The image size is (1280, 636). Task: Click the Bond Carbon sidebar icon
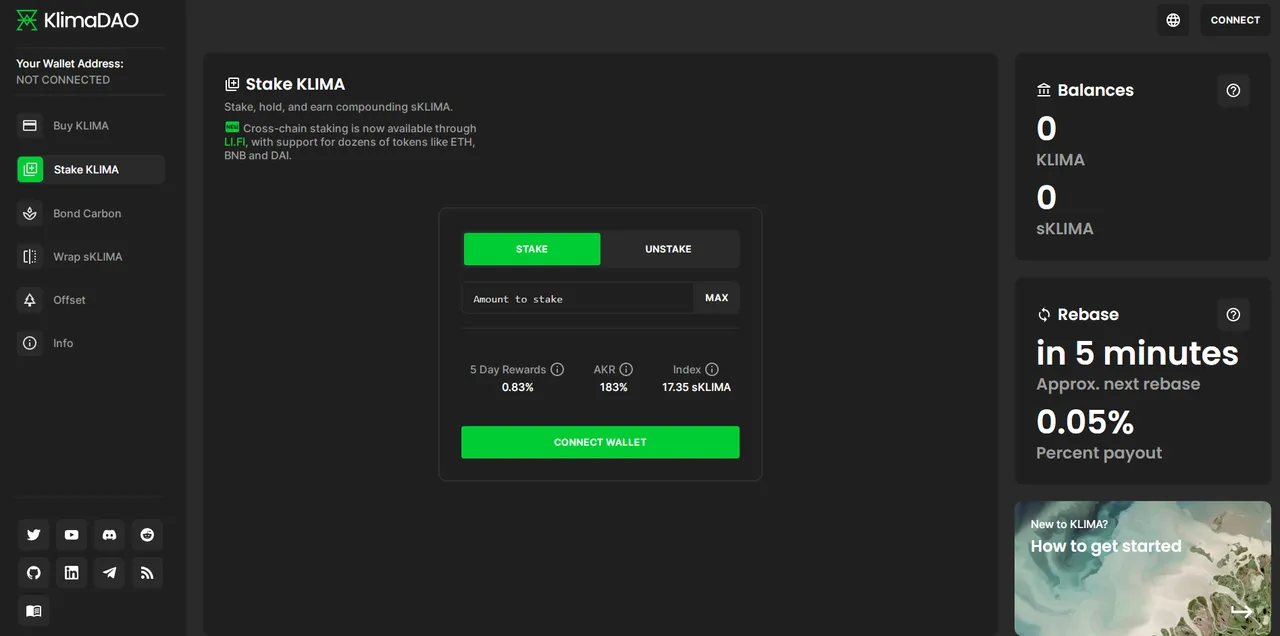pyautogui.click(x=30, y=213)
